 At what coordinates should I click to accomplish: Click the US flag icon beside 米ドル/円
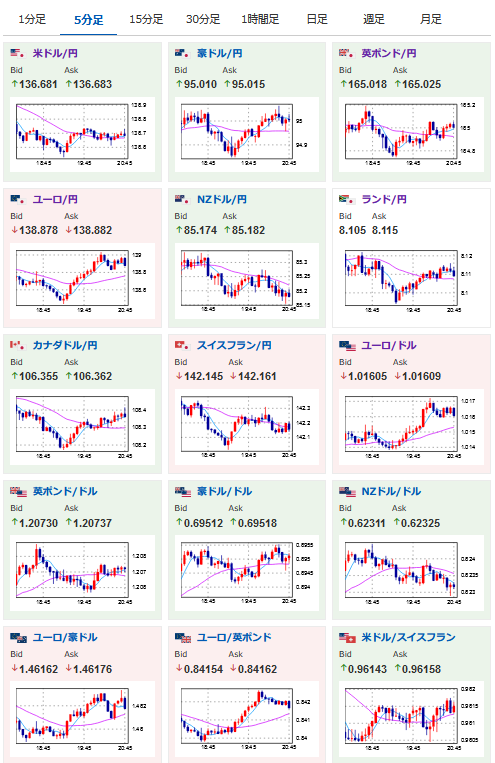tap(18, 53)
